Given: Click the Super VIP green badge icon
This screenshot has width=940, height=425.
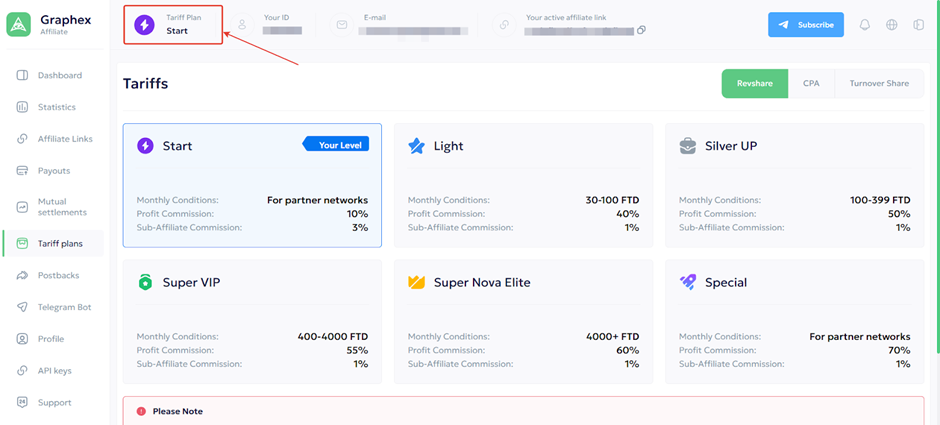Looking at the screenshot, I should coord(145,283).
